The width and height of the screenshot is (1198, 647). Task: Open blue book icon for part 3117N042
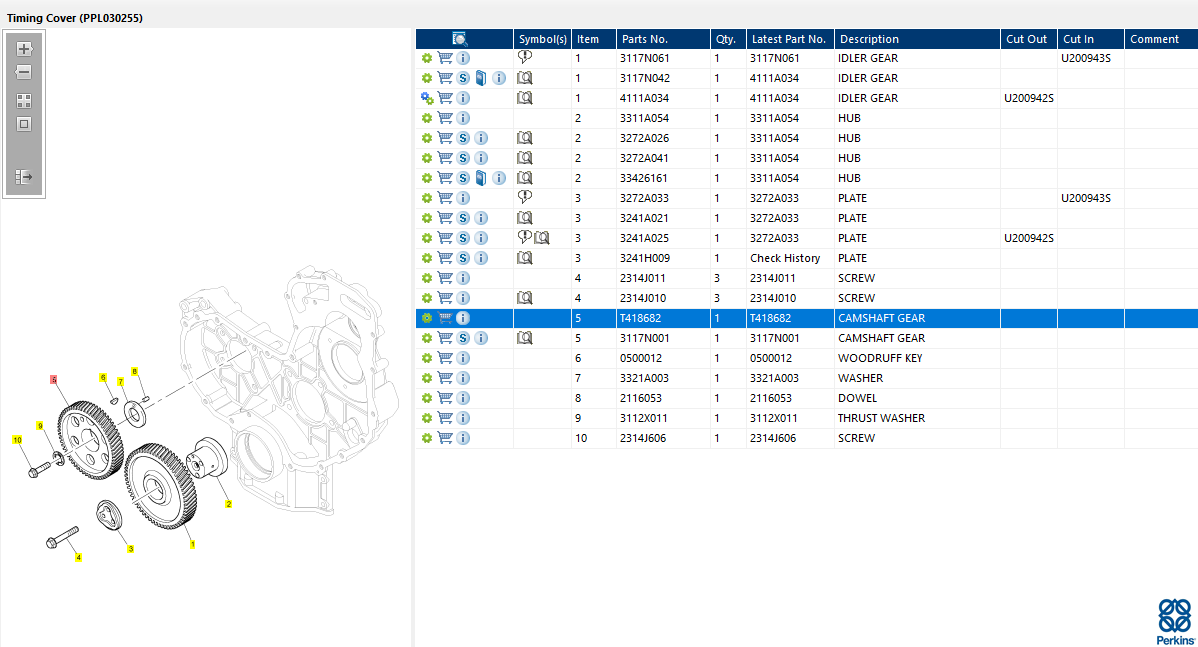coord(481,78)
